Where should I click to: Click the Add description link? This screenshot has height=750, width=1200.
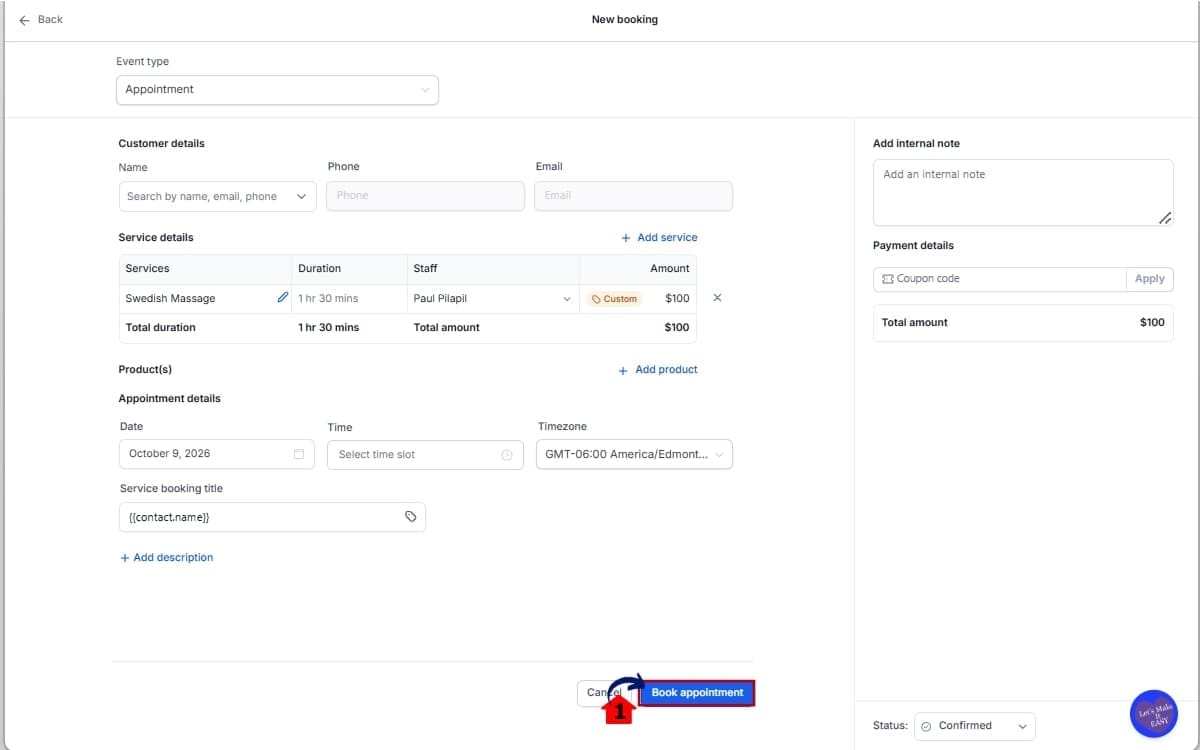(x=167, y=558)
